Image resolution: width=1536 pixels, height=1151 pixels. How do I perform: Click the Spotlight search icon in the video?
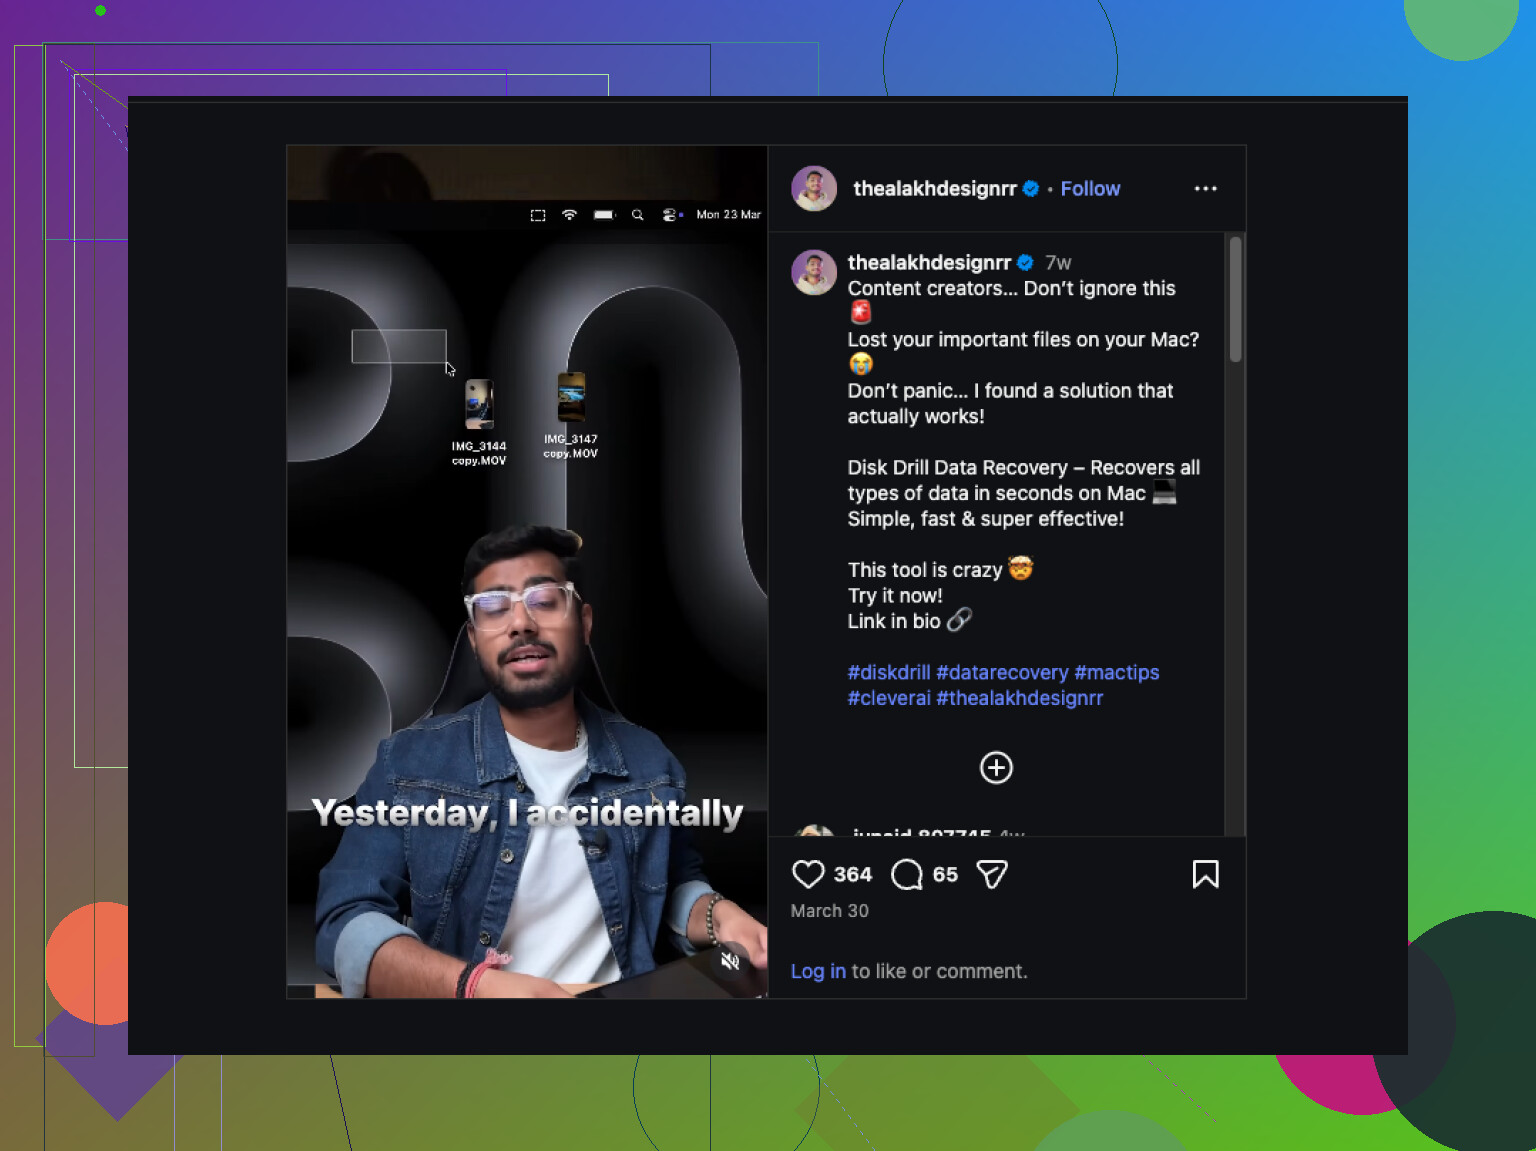[637, 215]
